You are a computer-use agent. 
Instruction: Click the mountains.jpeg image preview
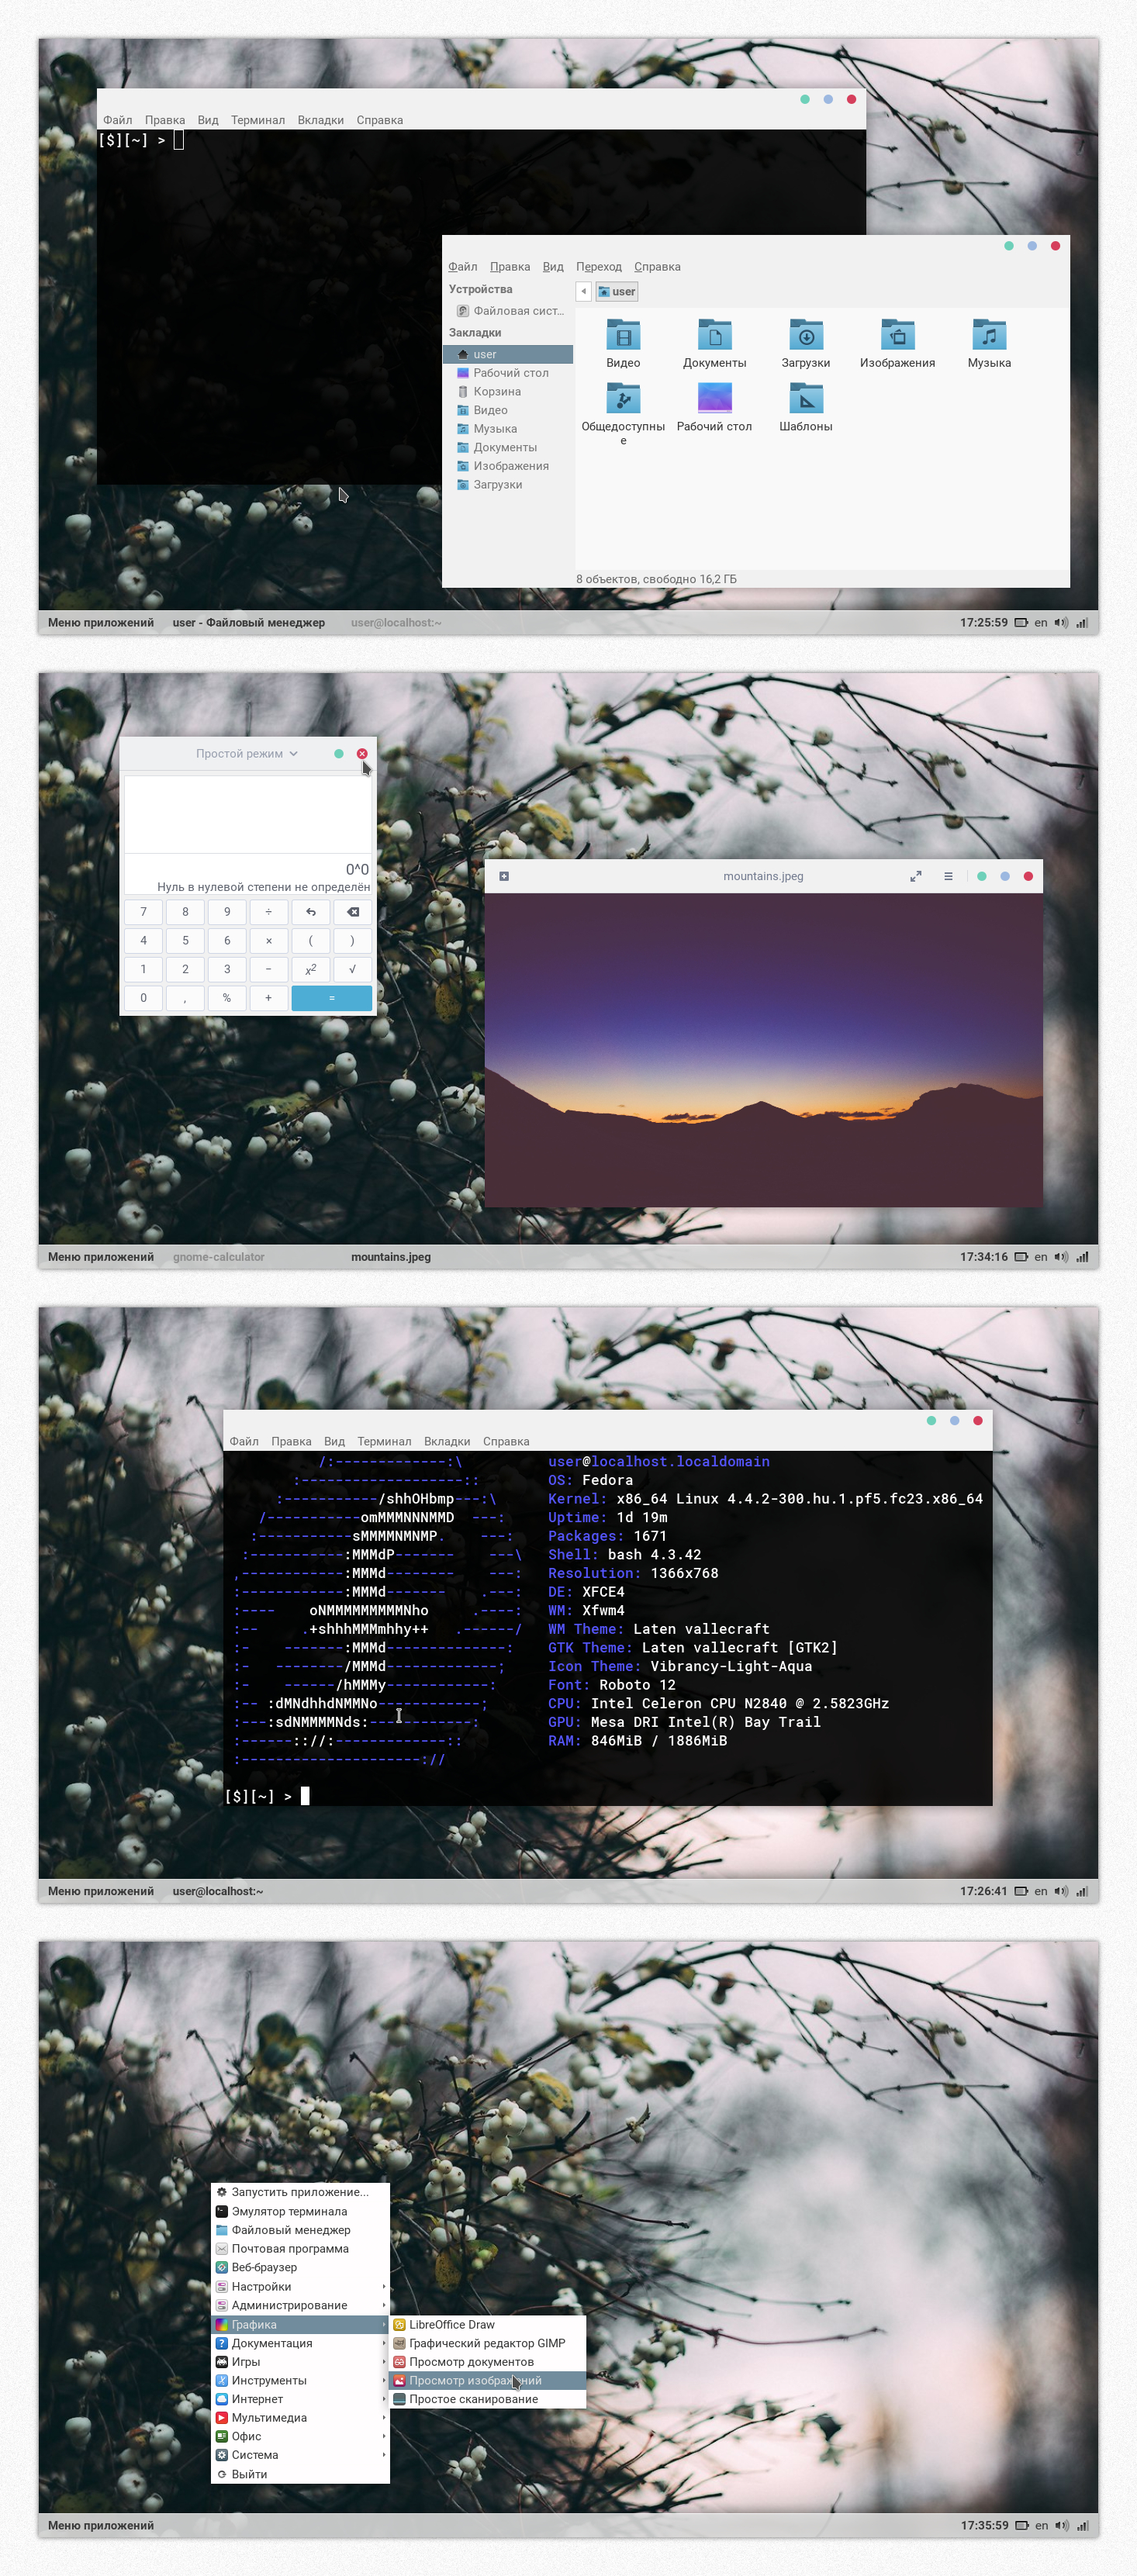tap(763, 1050)
